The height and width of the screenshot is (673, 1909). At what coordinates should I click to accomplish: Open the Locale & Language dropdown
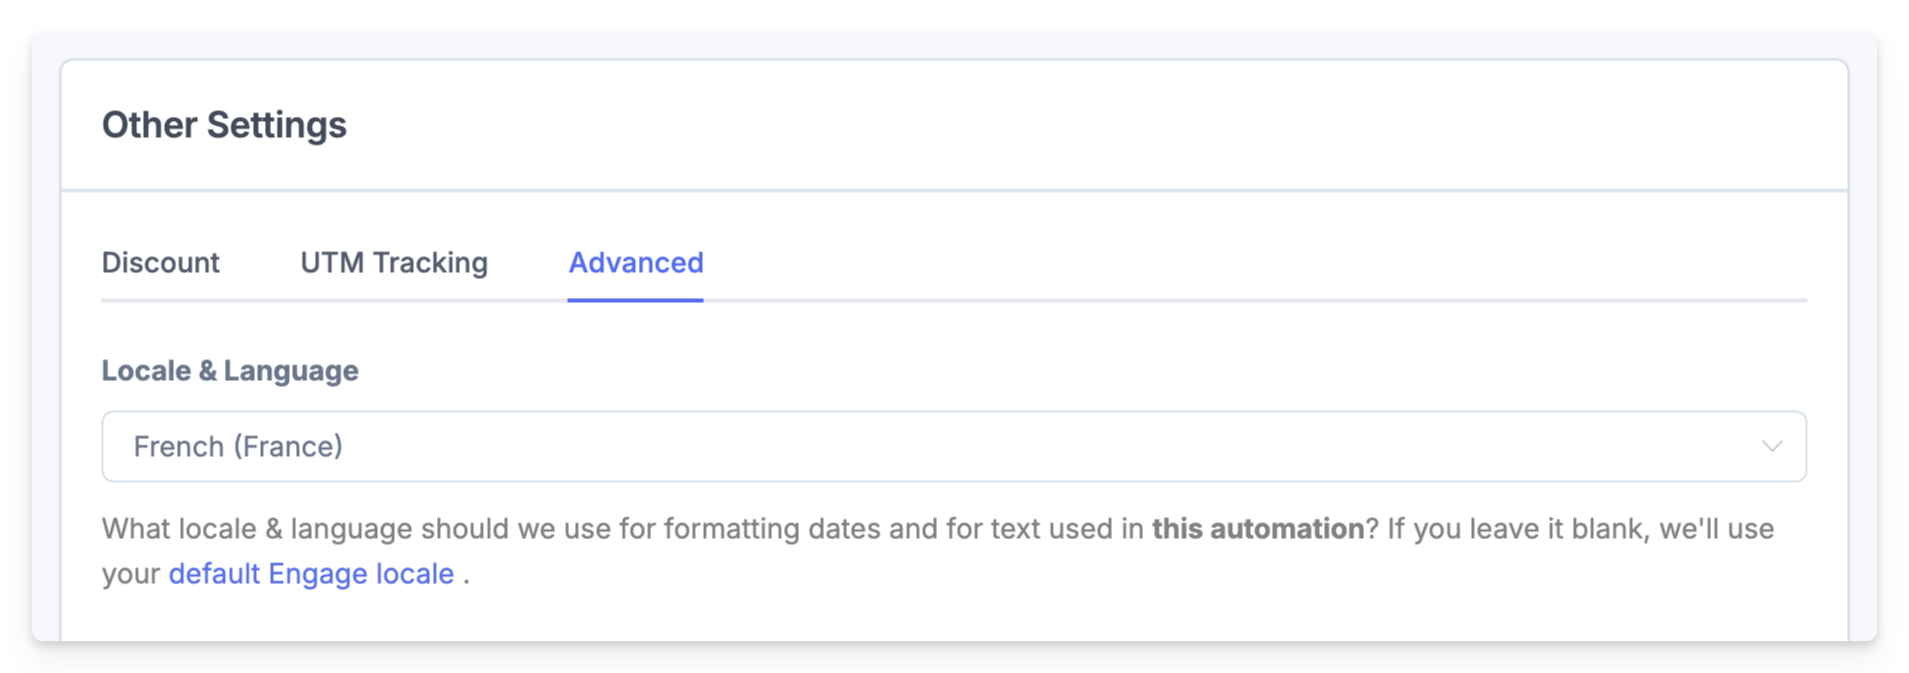pos(954,446)
